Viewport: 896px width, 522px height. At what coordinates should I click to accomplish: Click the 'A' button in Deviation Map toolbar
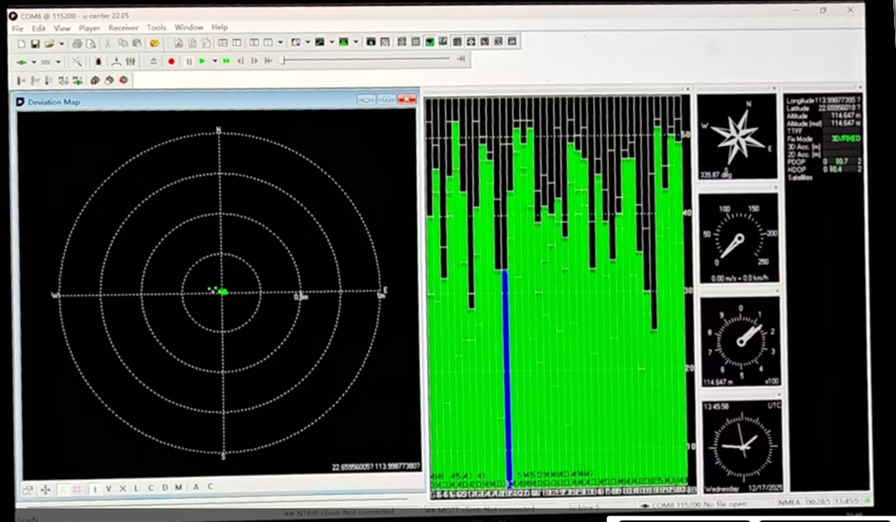(x=195, y=488)
